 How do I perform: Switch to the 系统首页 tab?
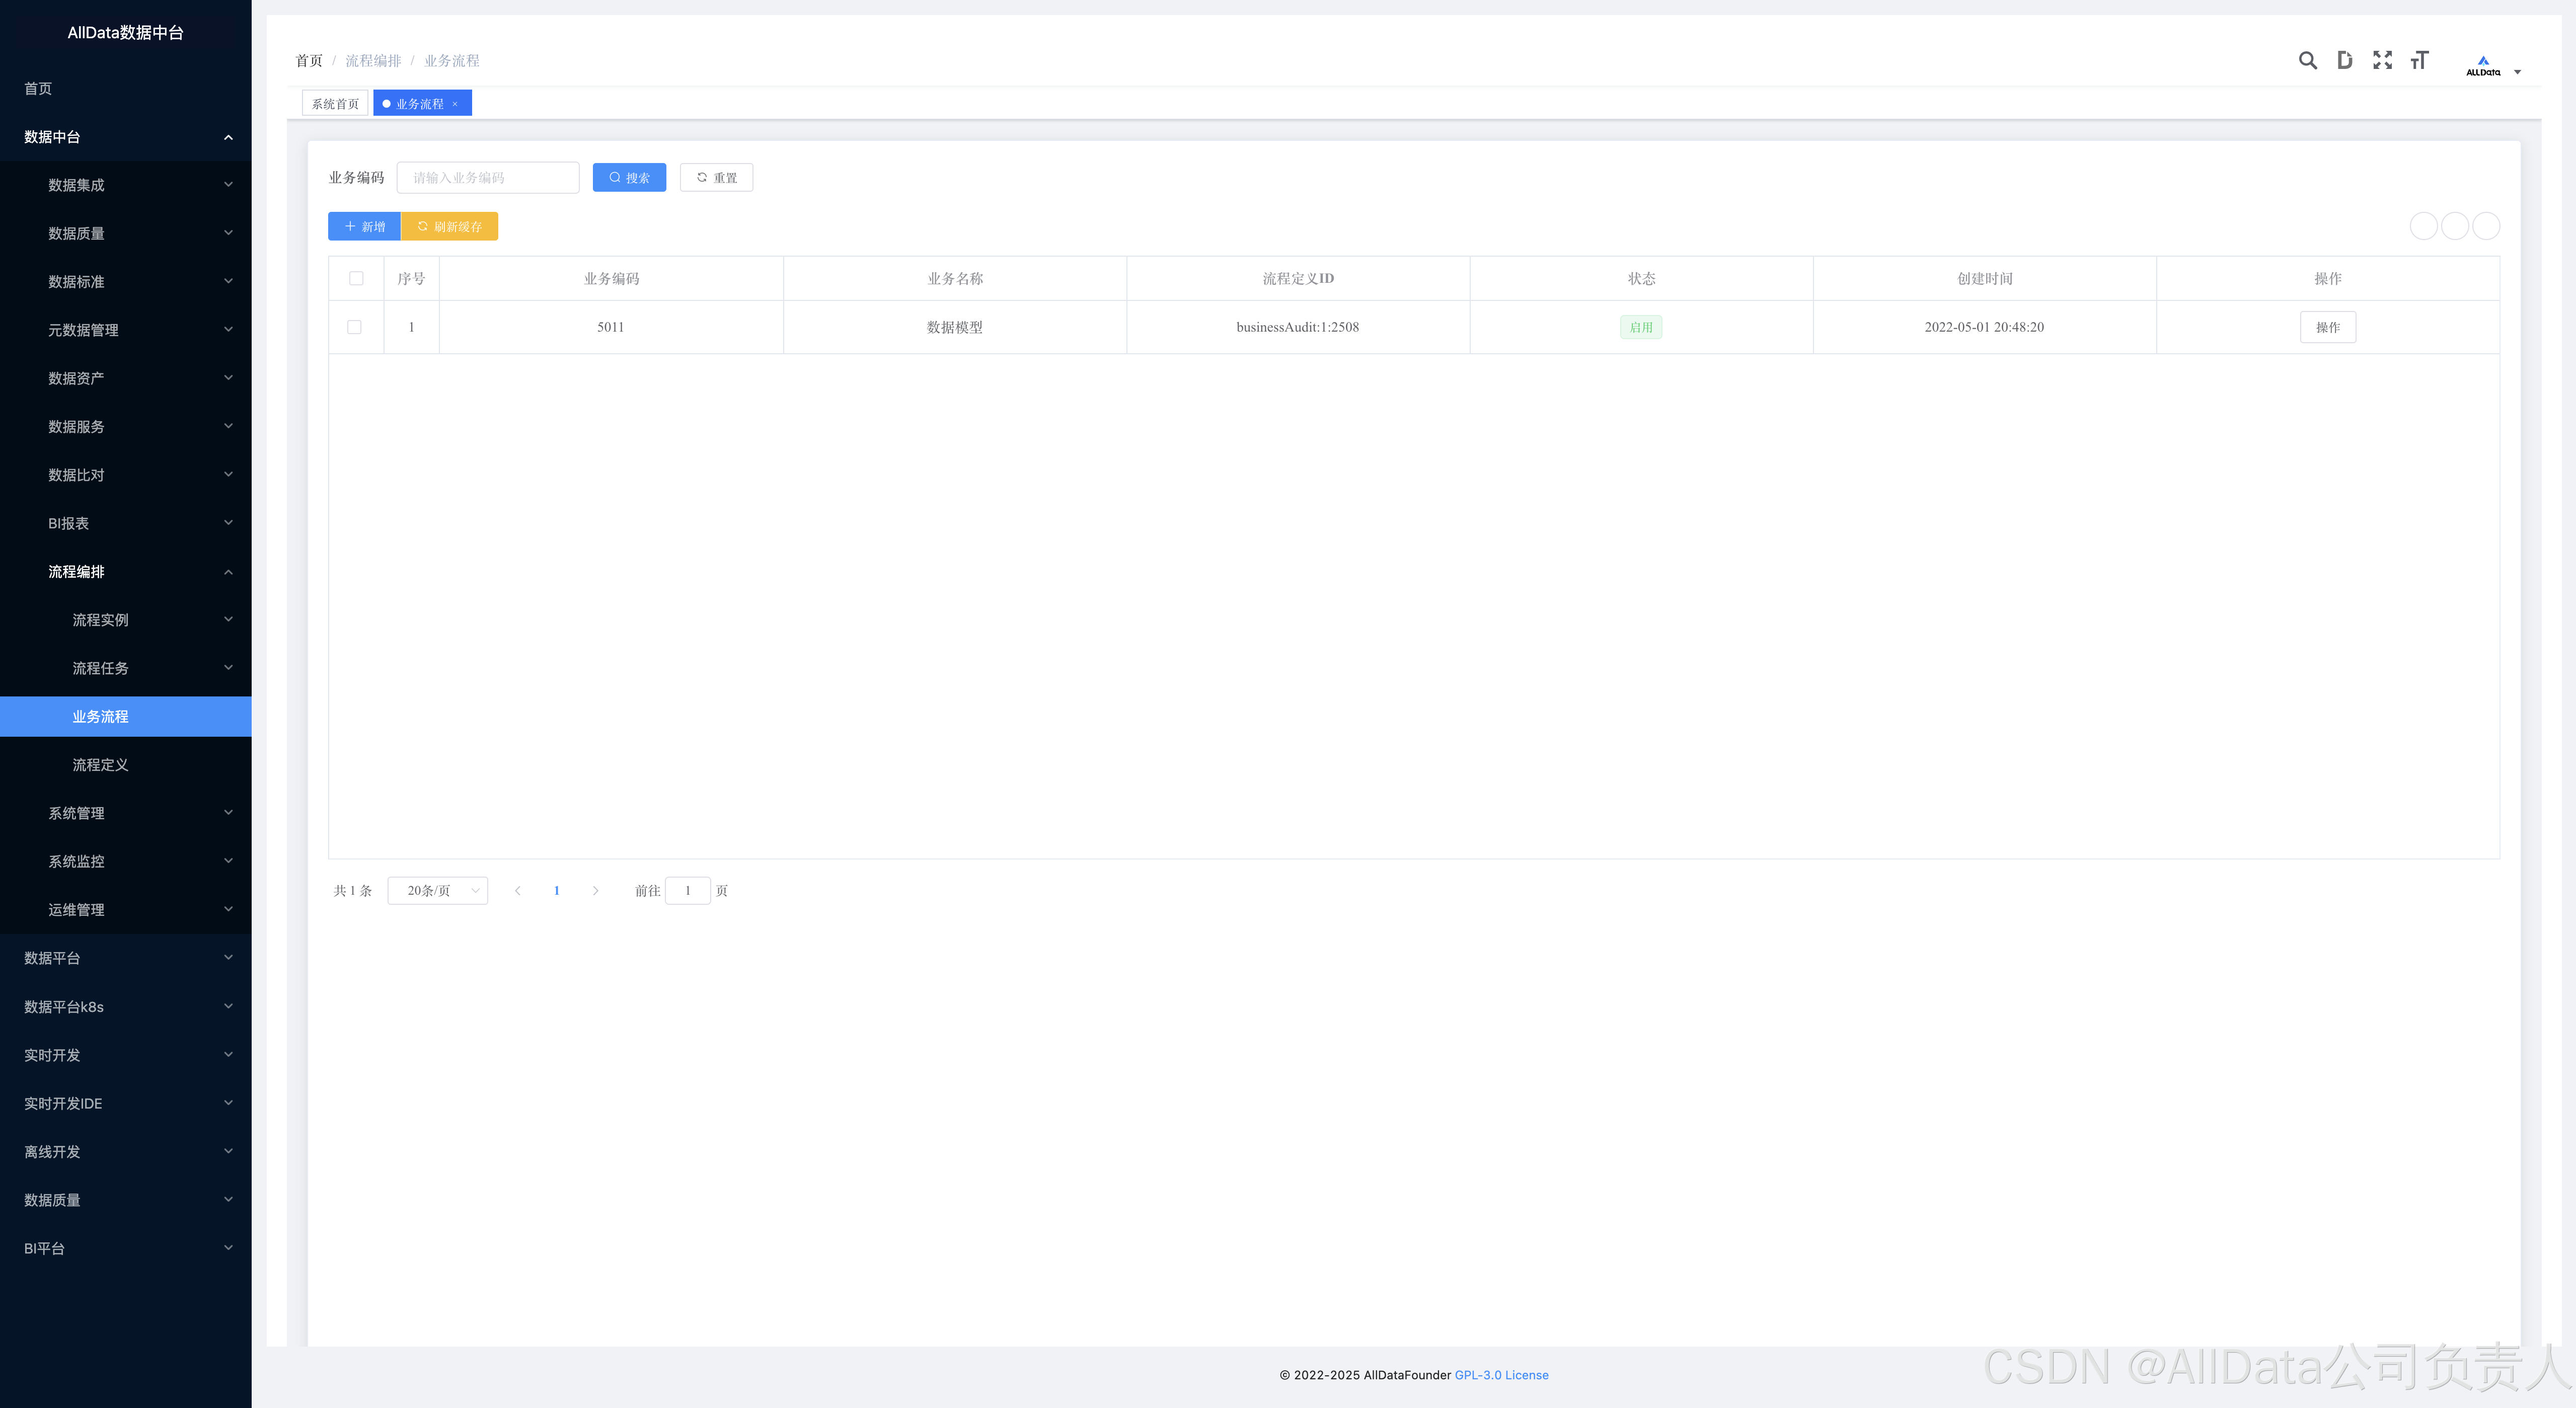pyautogui.click(x=335, y=104)
